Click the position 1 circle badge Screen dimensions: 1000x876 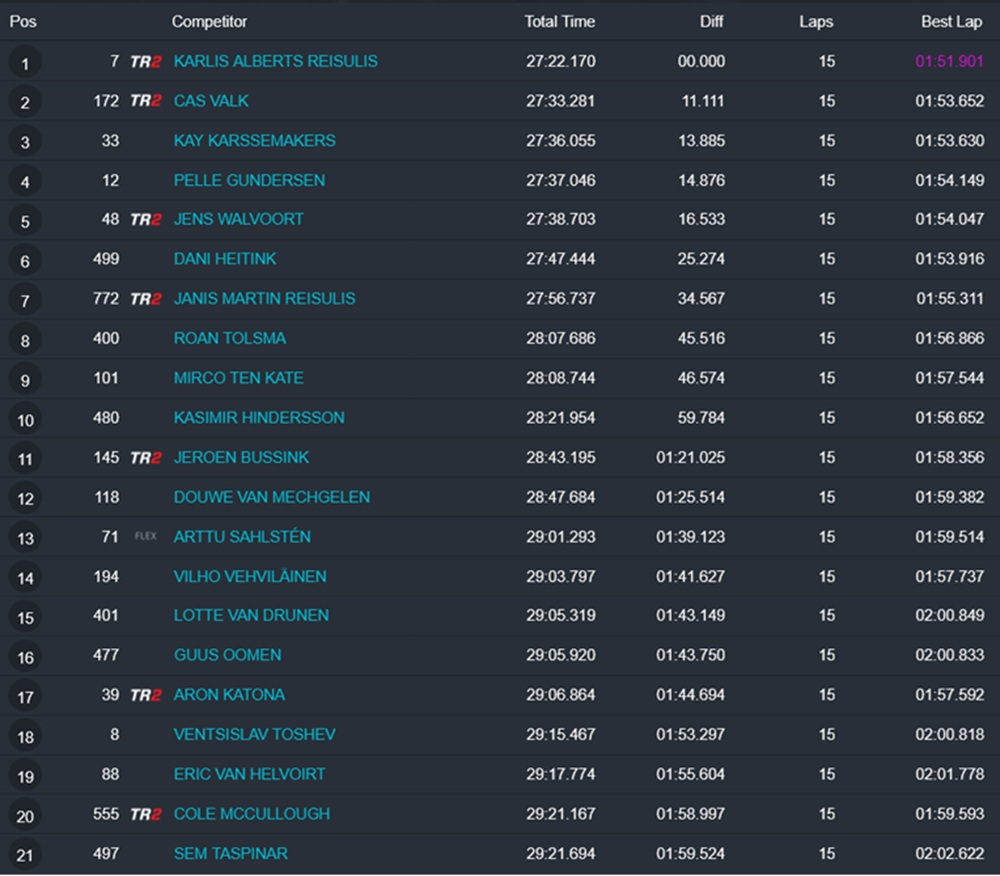click(25, 64)
